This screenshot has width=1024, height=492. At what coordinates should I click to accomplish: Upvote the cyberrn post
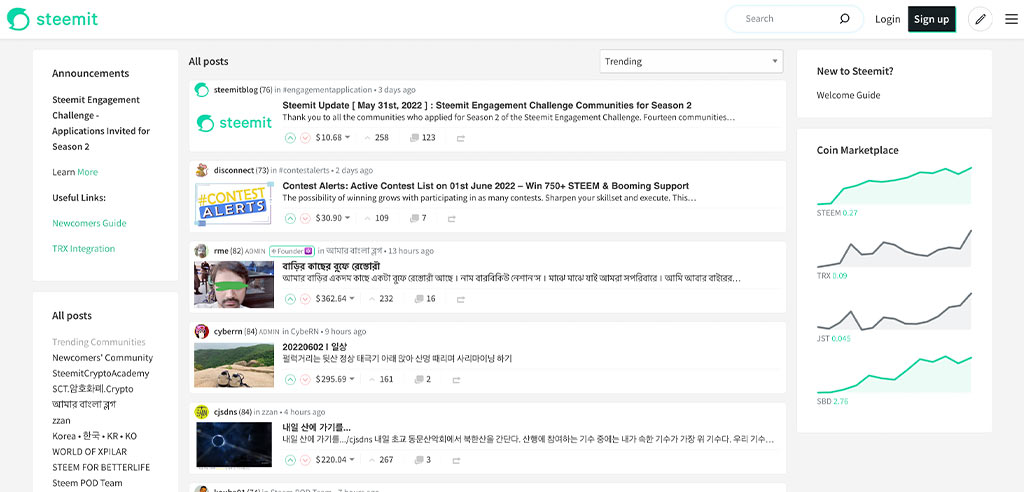[291, 380]
